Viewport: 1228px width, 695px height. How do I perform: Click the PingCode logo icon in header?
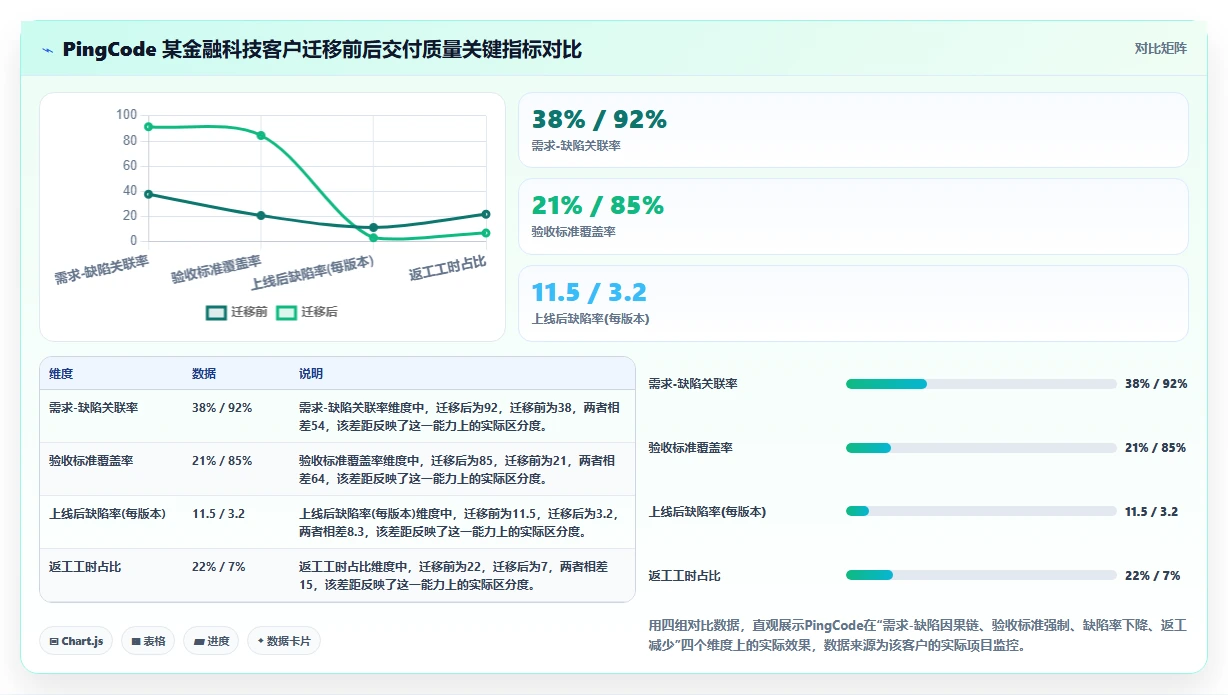tap(48, 50)
